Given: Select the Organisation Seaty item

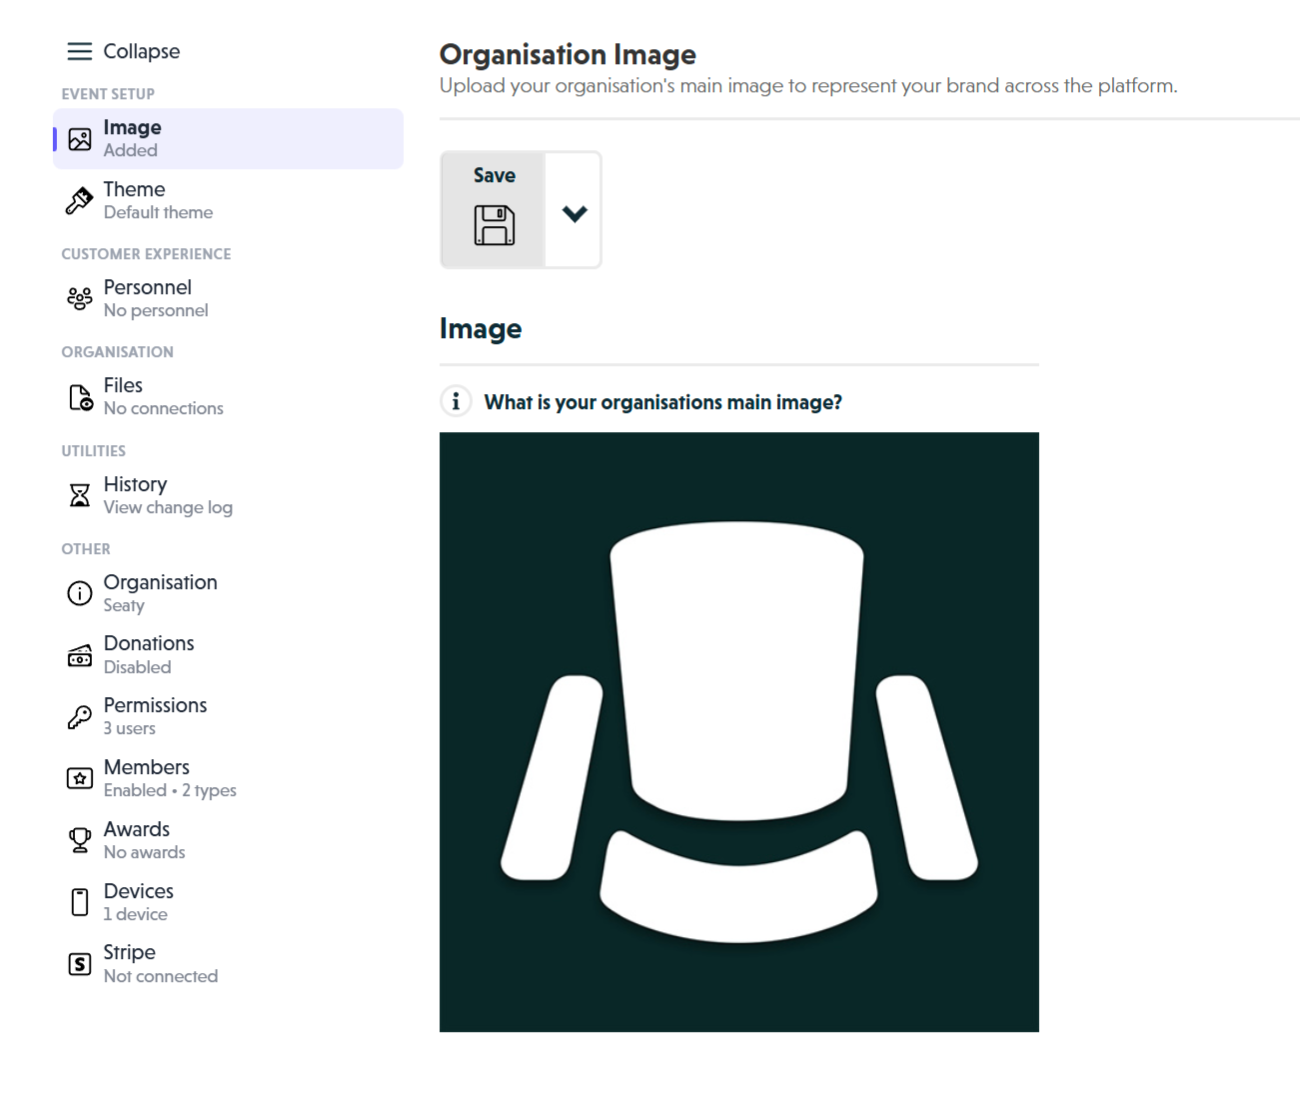Looking at the screenshot, I should click(228, 593).
